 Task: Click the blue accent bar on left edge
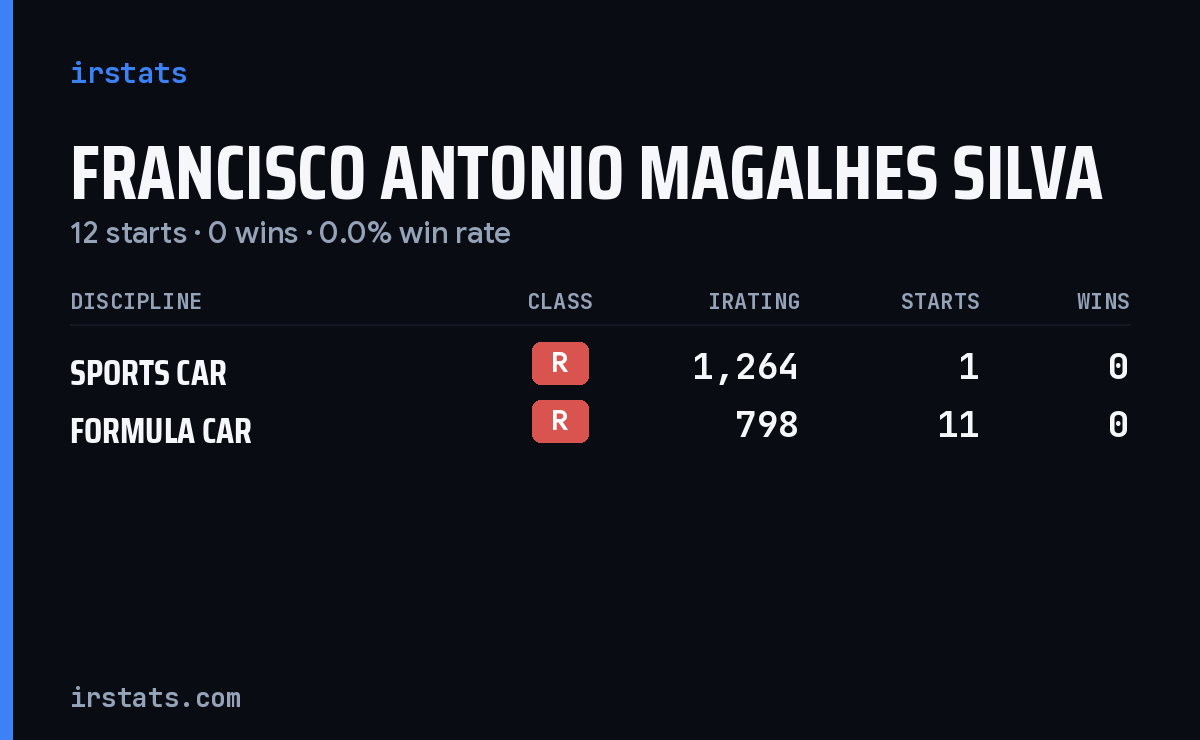click(x=6, y=370)
